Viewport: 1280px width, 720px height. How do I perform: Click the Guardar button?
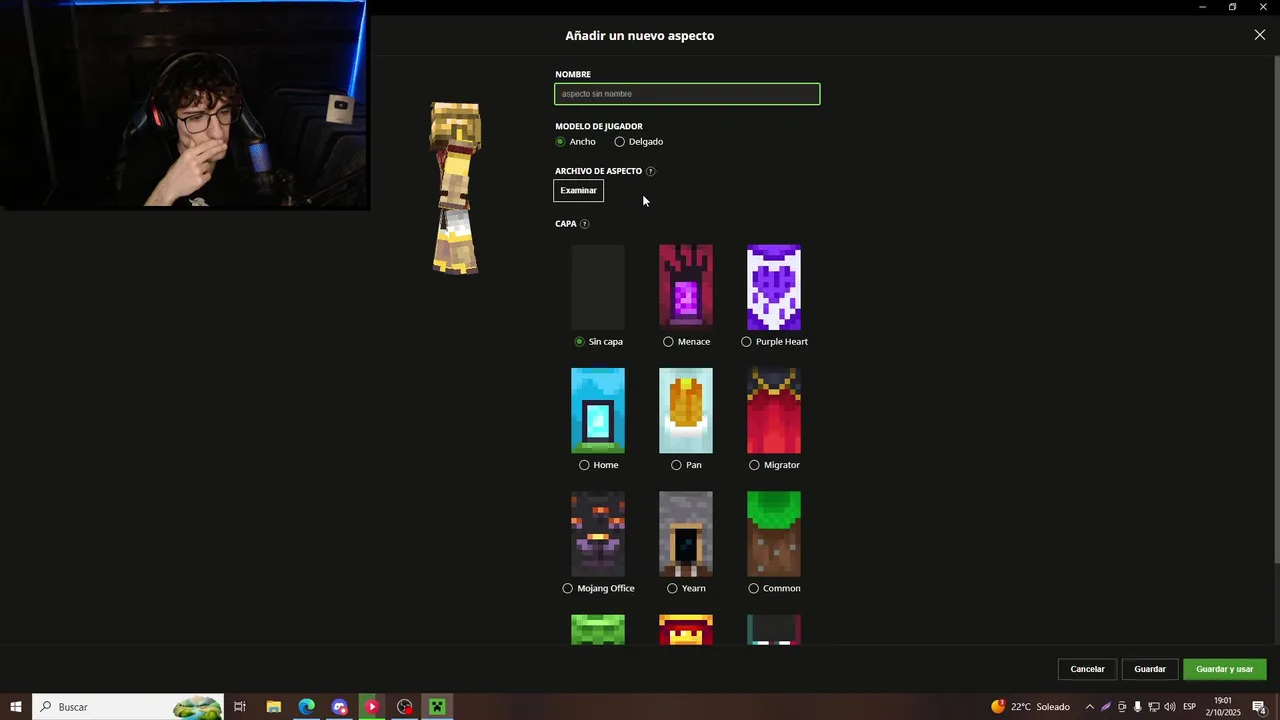click(x=1150, y=669)
